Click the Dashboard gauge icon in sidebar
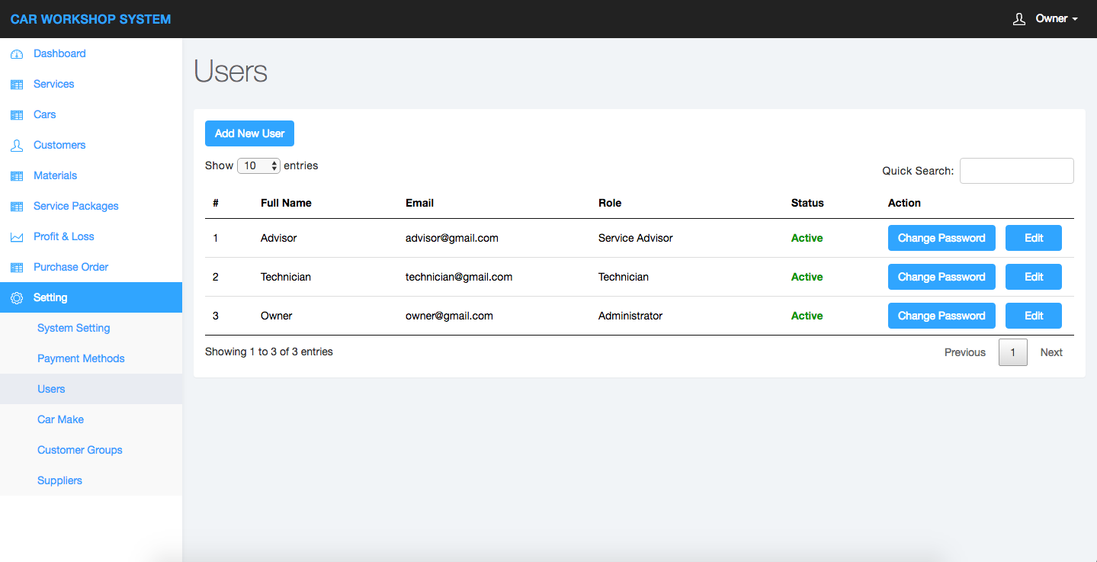Viewport: 1097px width, 562px height. tap(16, 54)
